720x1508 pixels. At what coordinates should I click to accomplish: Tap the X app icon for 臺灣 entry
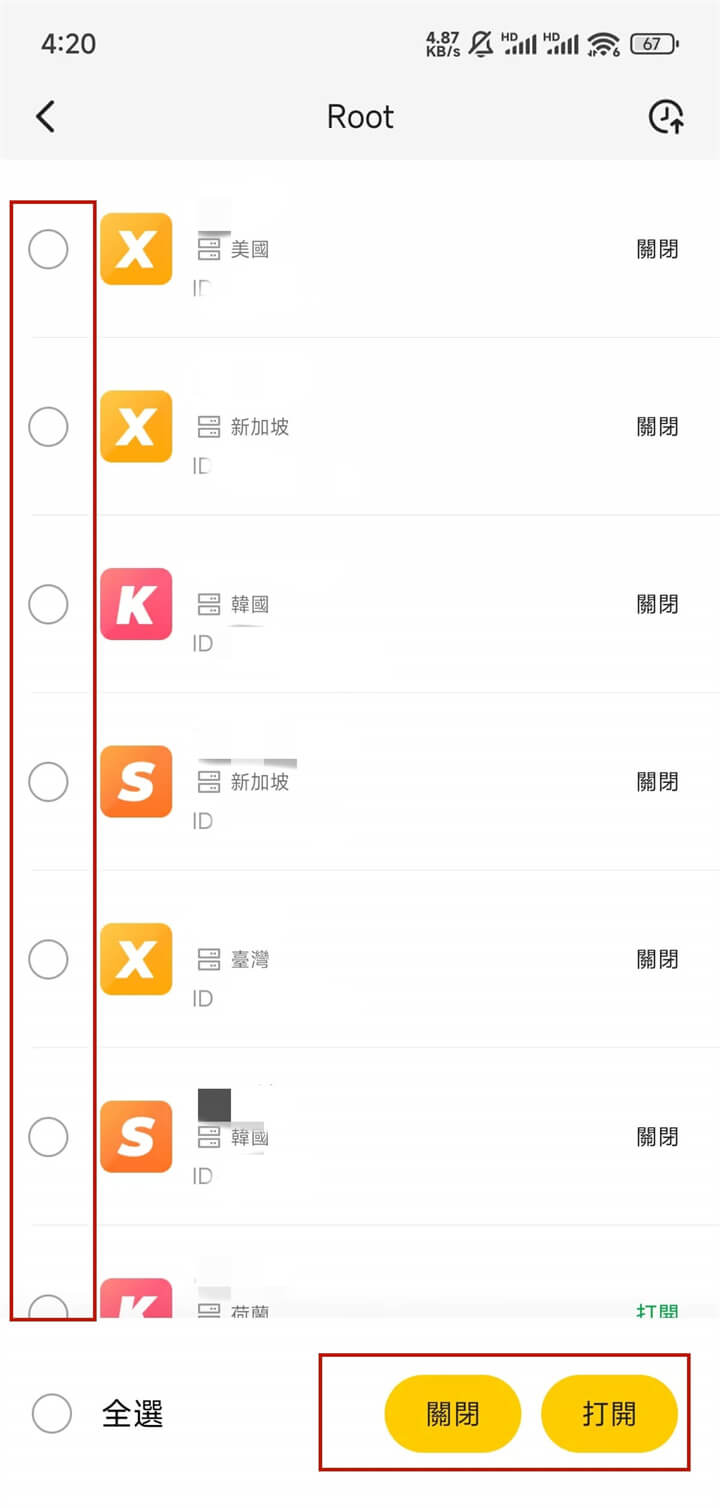click(x=136, y=959)
